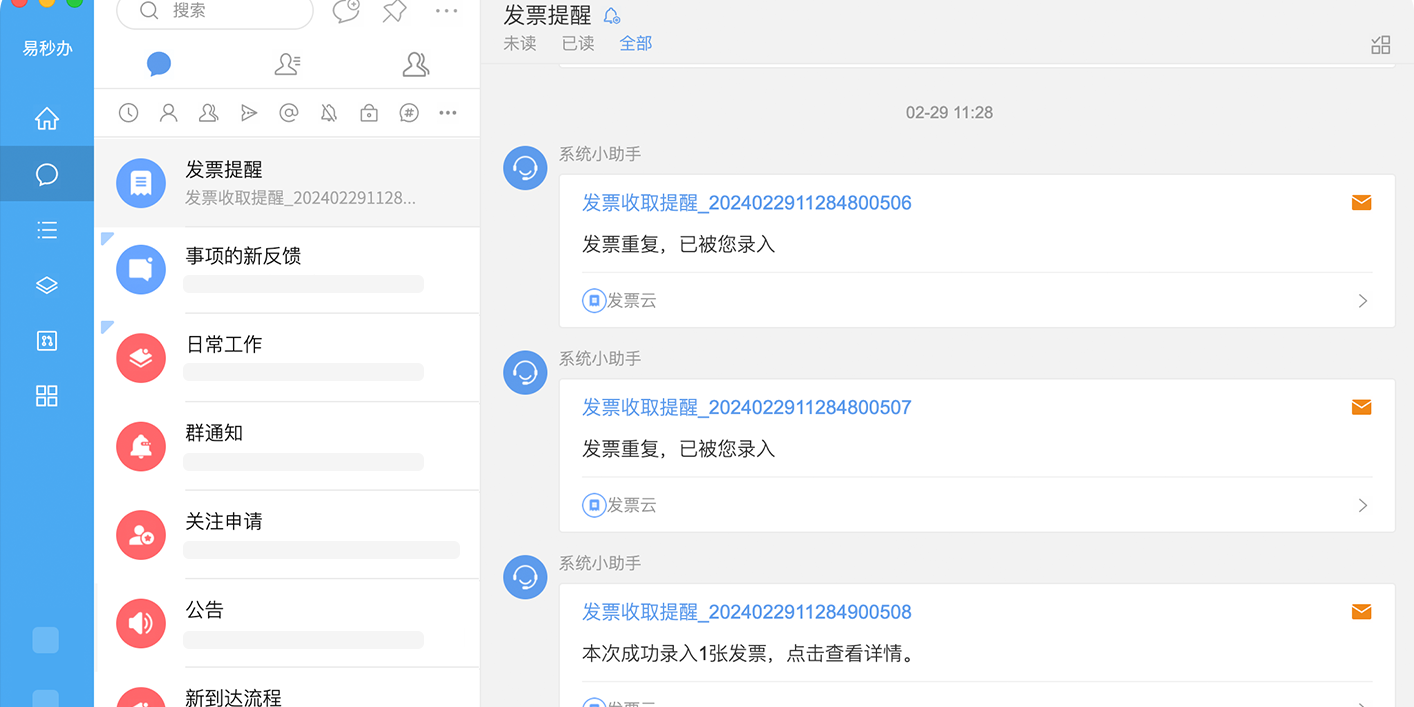Filter conversations by @ mentions icon
This screenshot has width=1414, height=707.
tap(289, 113)
